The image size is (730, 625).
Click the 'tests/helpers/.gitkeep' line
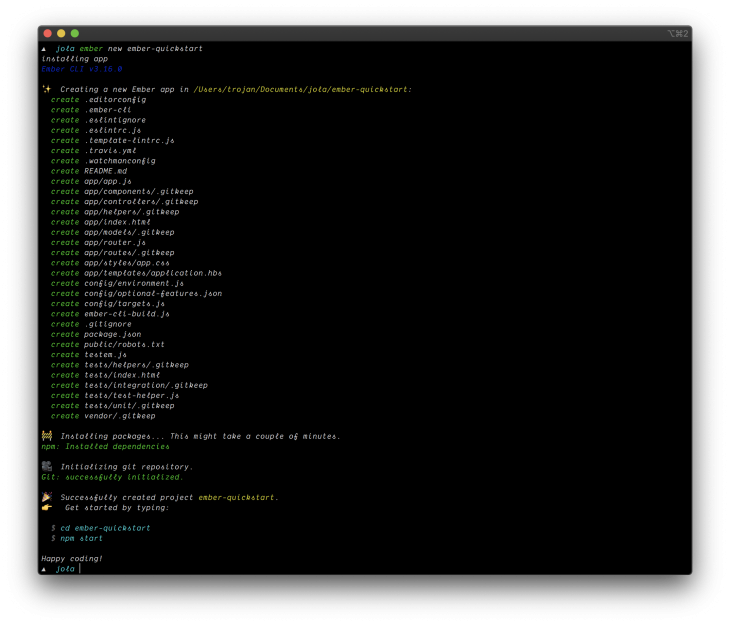(120, 365)
